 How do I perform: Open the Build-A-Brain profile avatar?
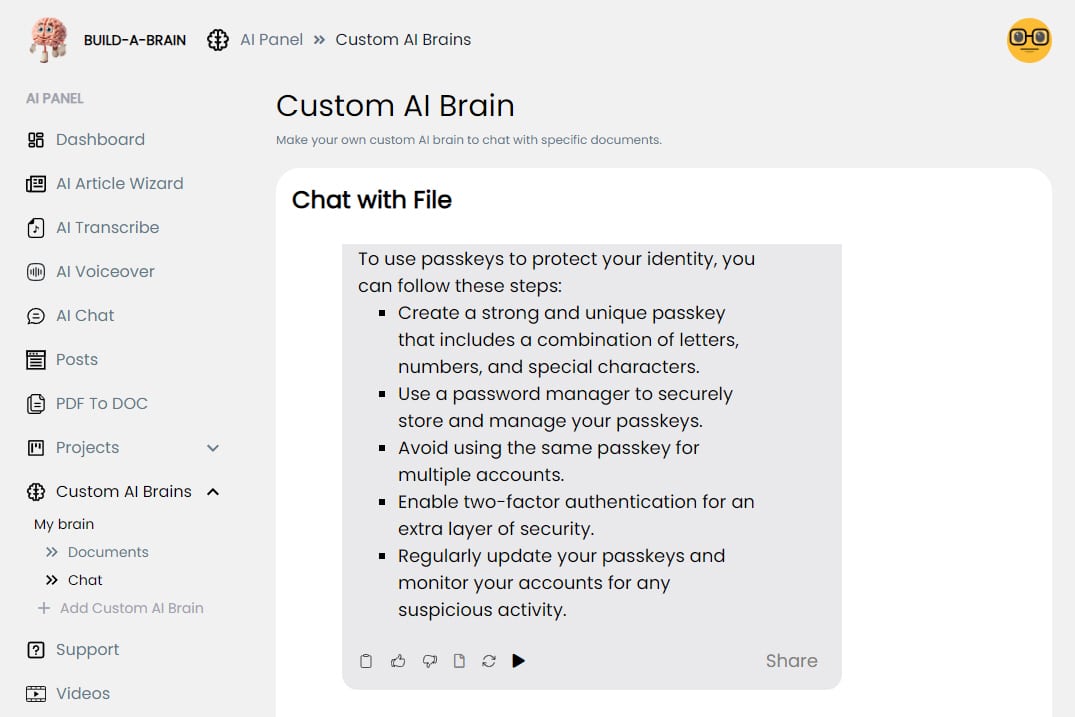(x=1029, y=40)
